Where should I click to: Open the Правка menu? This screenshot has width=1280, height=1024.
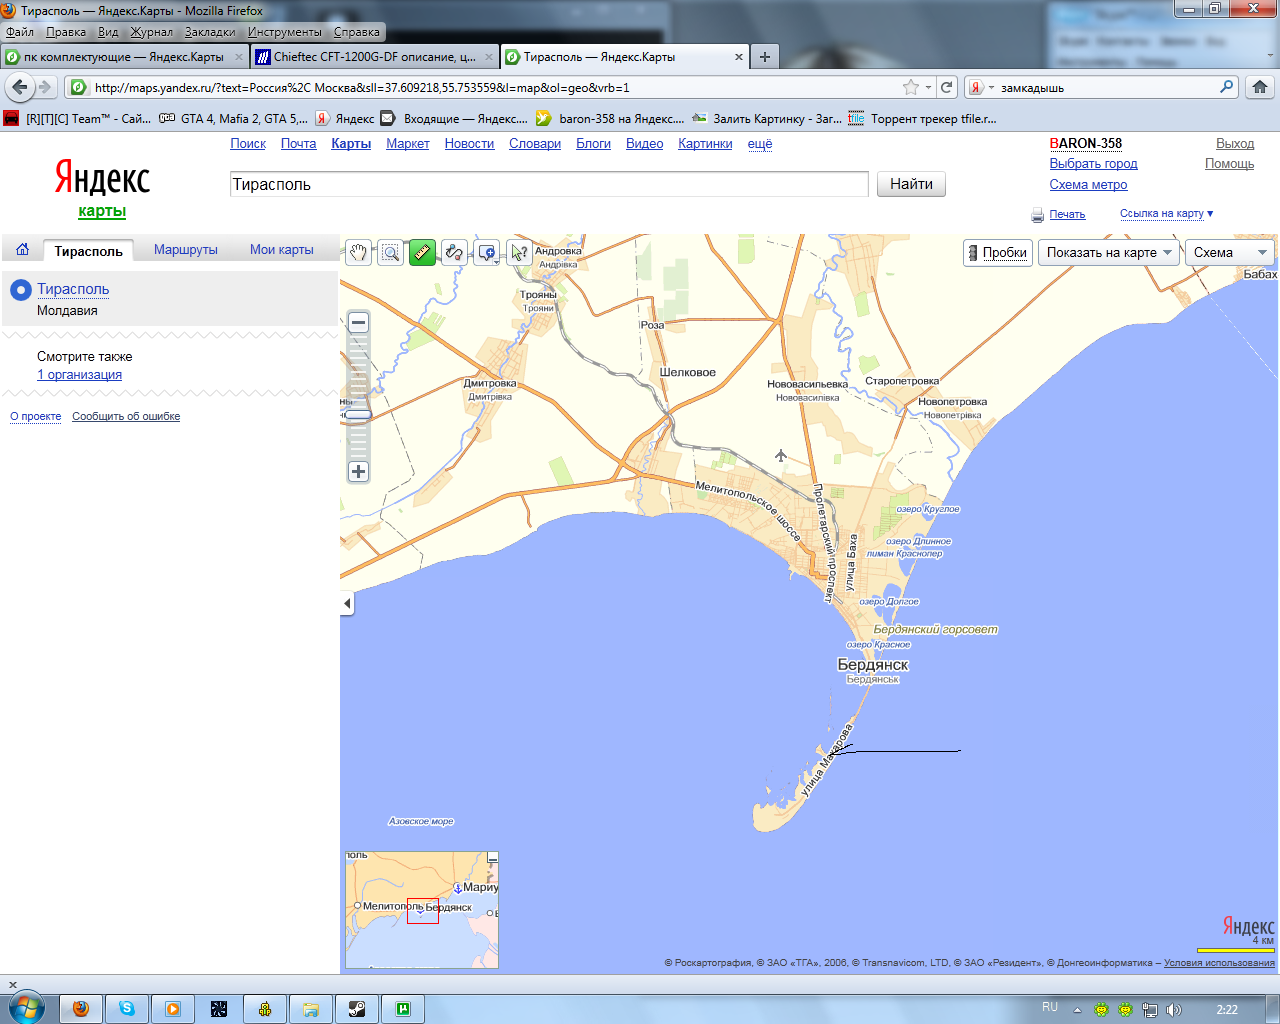[x=66, y=32]
